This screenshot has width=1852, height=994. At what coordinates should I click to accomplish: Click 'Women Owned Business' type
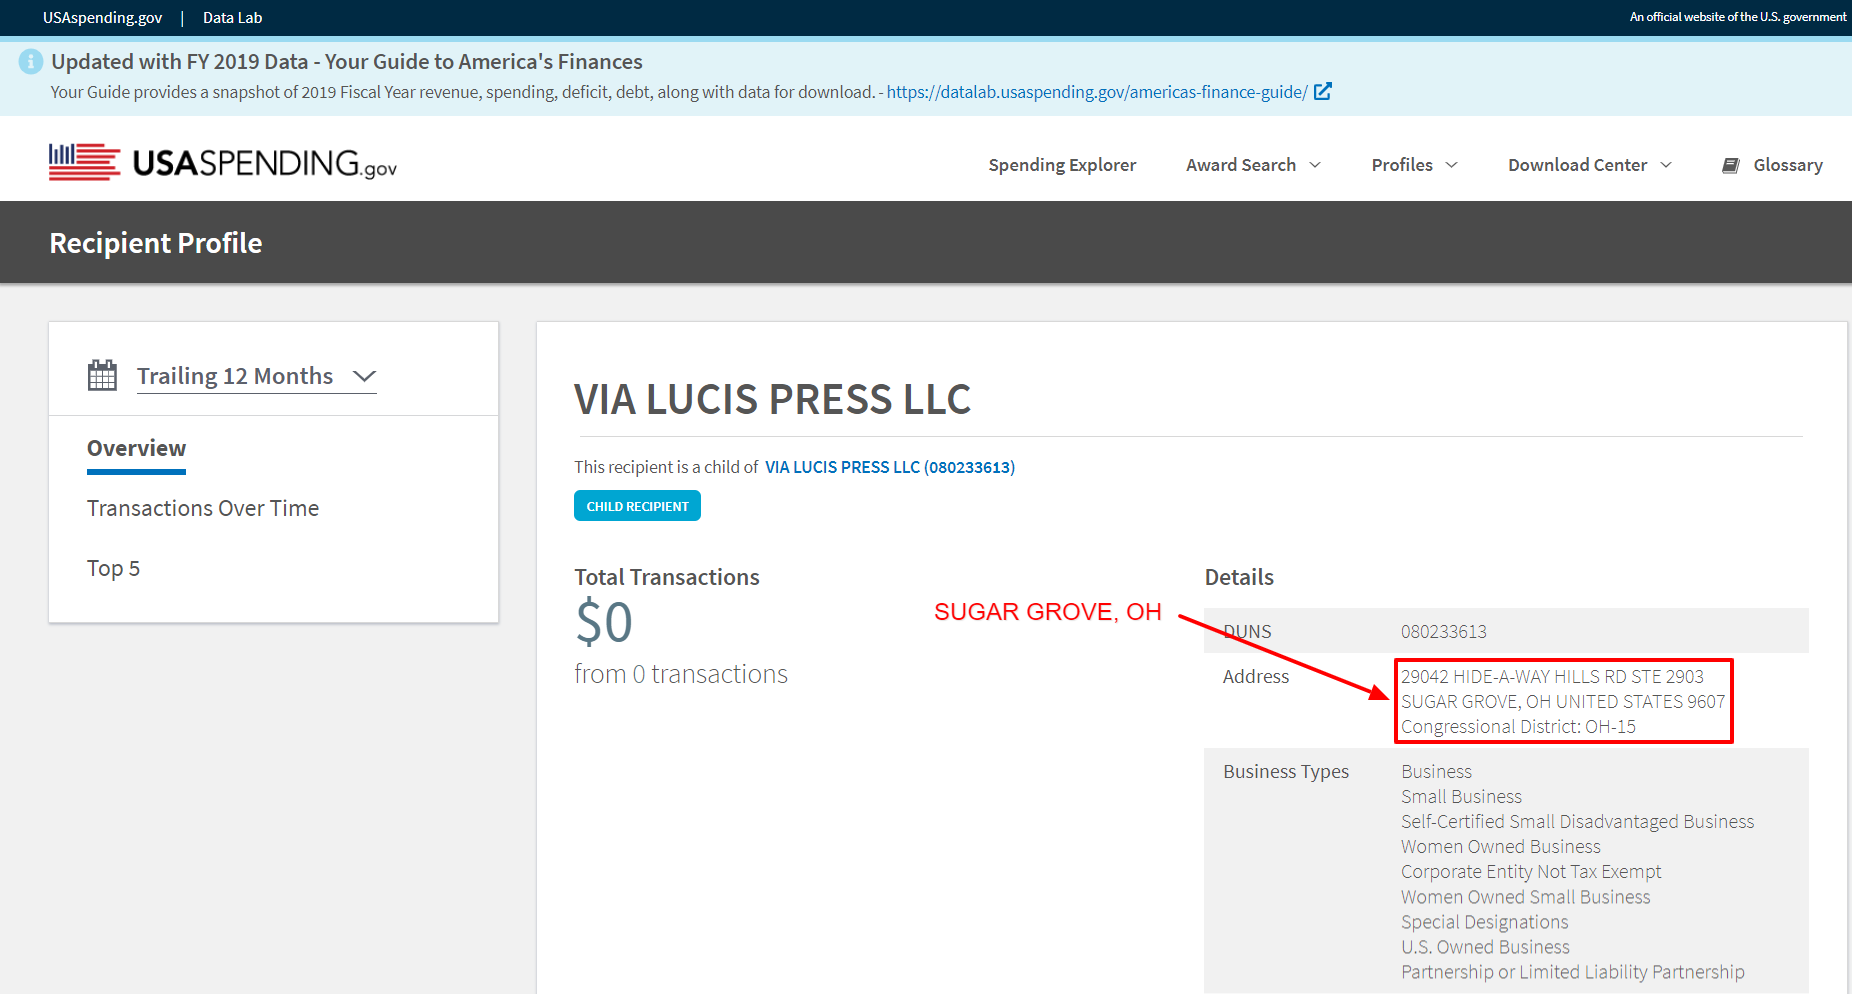(x=1501, y=847)
